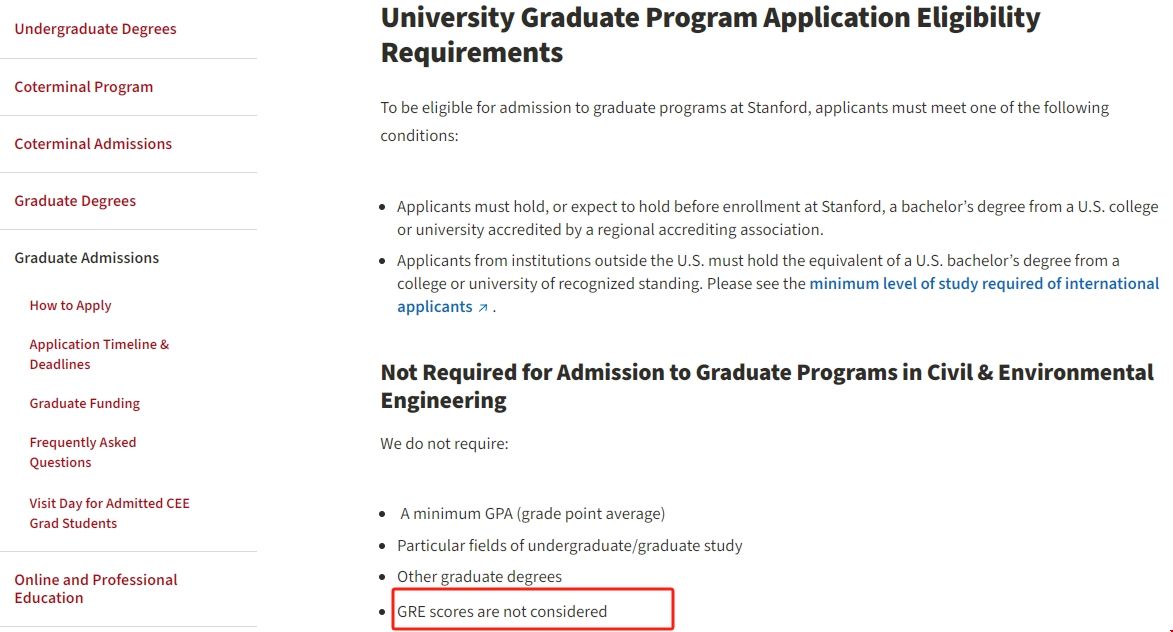Click the Other graduate degrees bullet text
Viewport: 1173px width, 632px height.
click(479, 577)
